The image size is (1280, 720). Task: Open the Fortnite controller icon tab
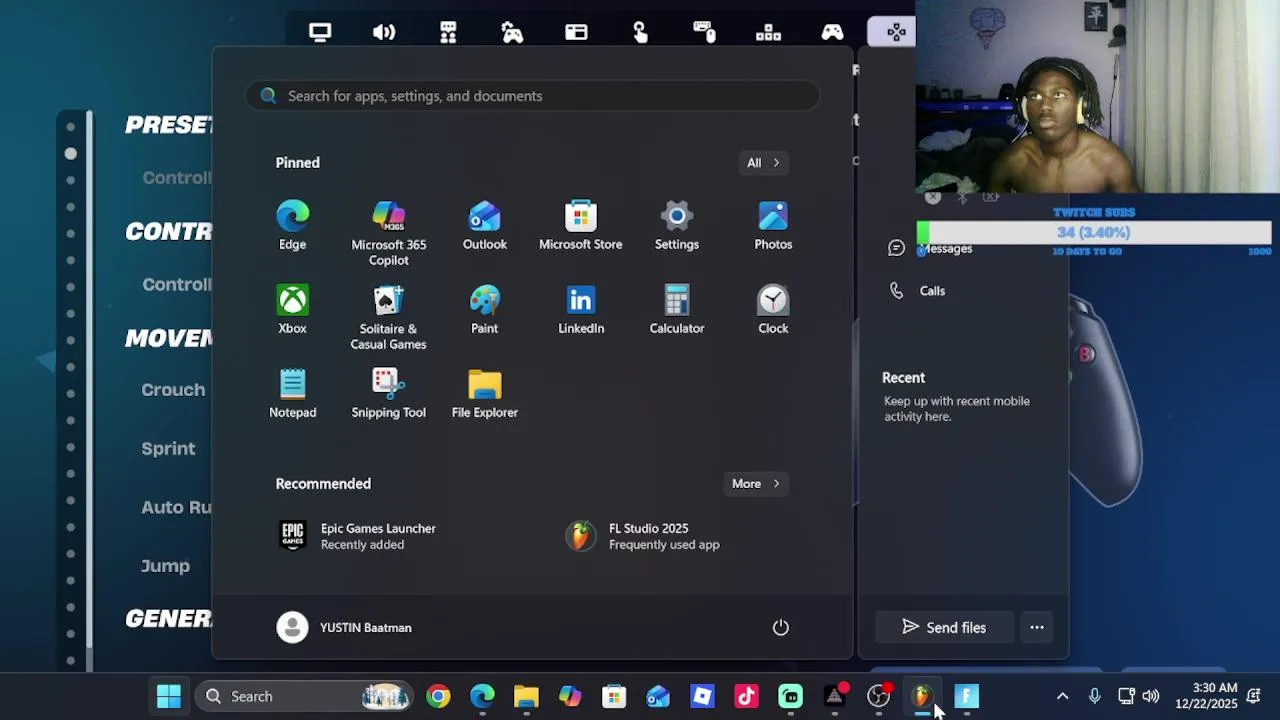click(832, 32)
